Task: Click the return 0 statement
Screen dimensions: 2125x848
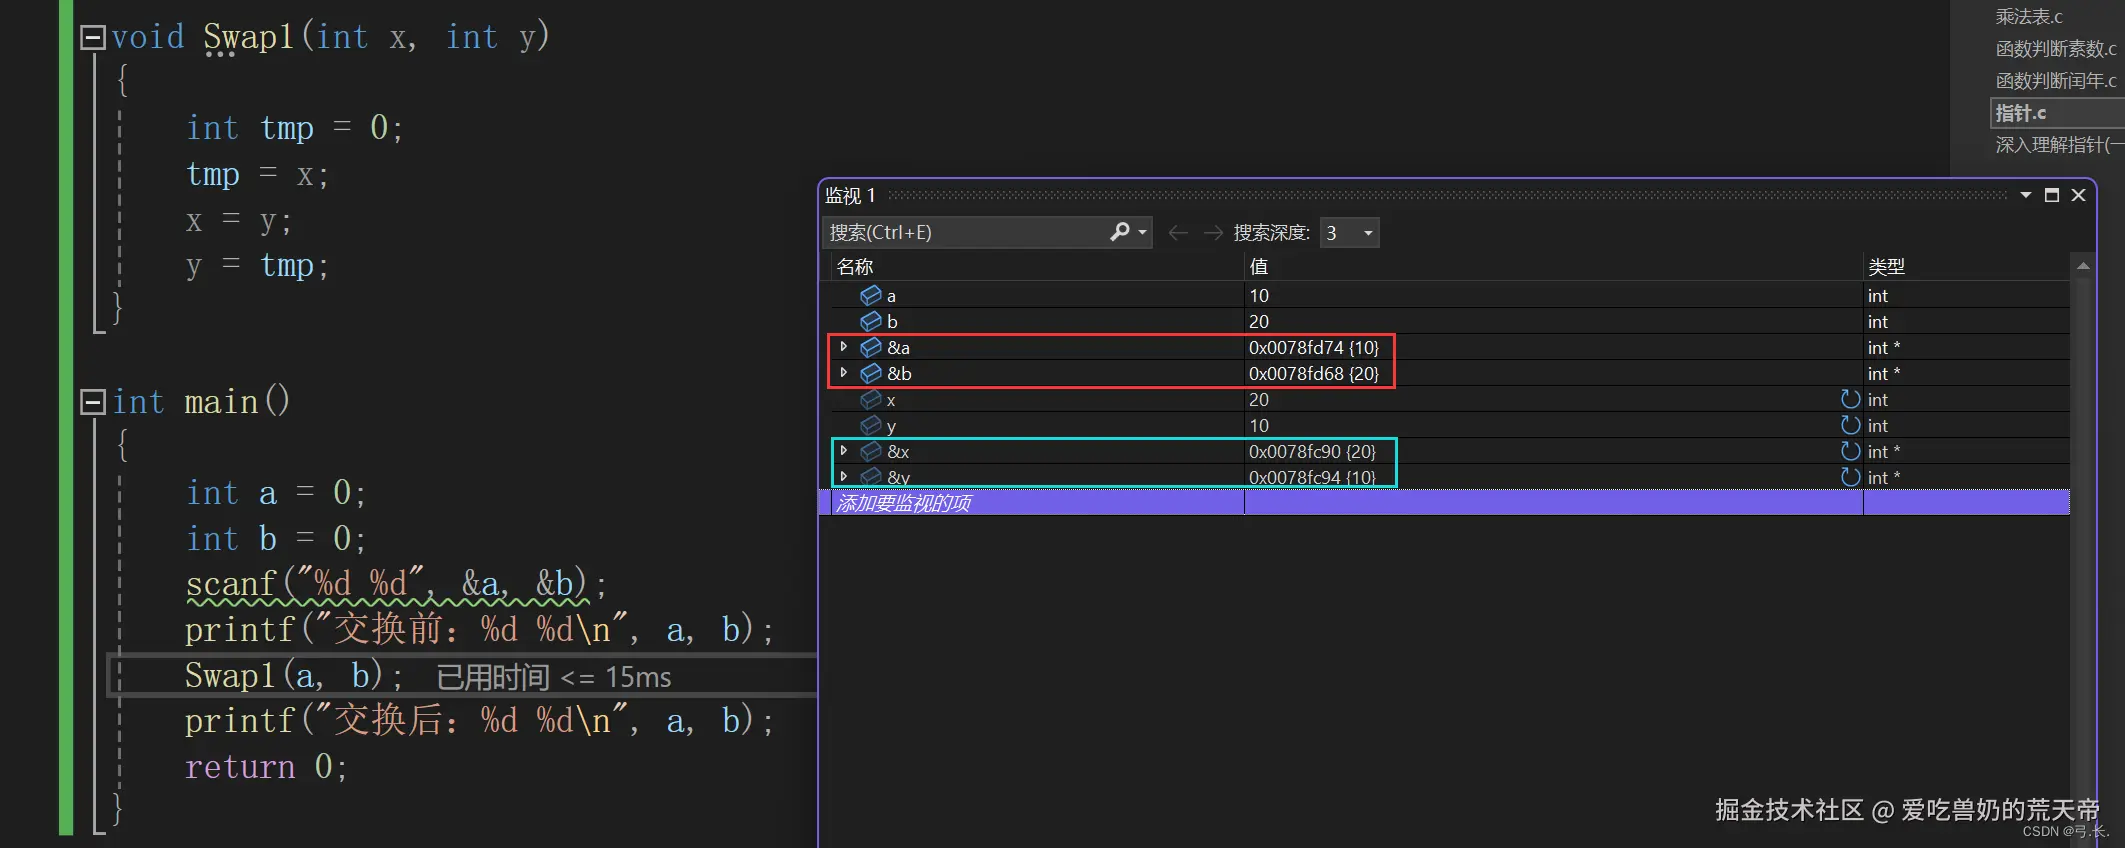Action: pyautogui.click(x=266, y=767)
